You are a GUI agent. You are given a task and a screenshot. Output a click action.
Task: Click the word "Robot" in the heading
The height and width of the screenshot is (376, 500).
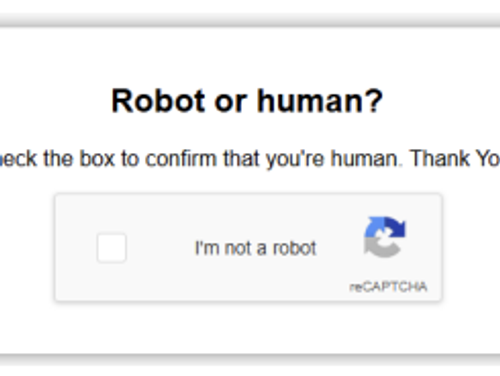[158, 101]
